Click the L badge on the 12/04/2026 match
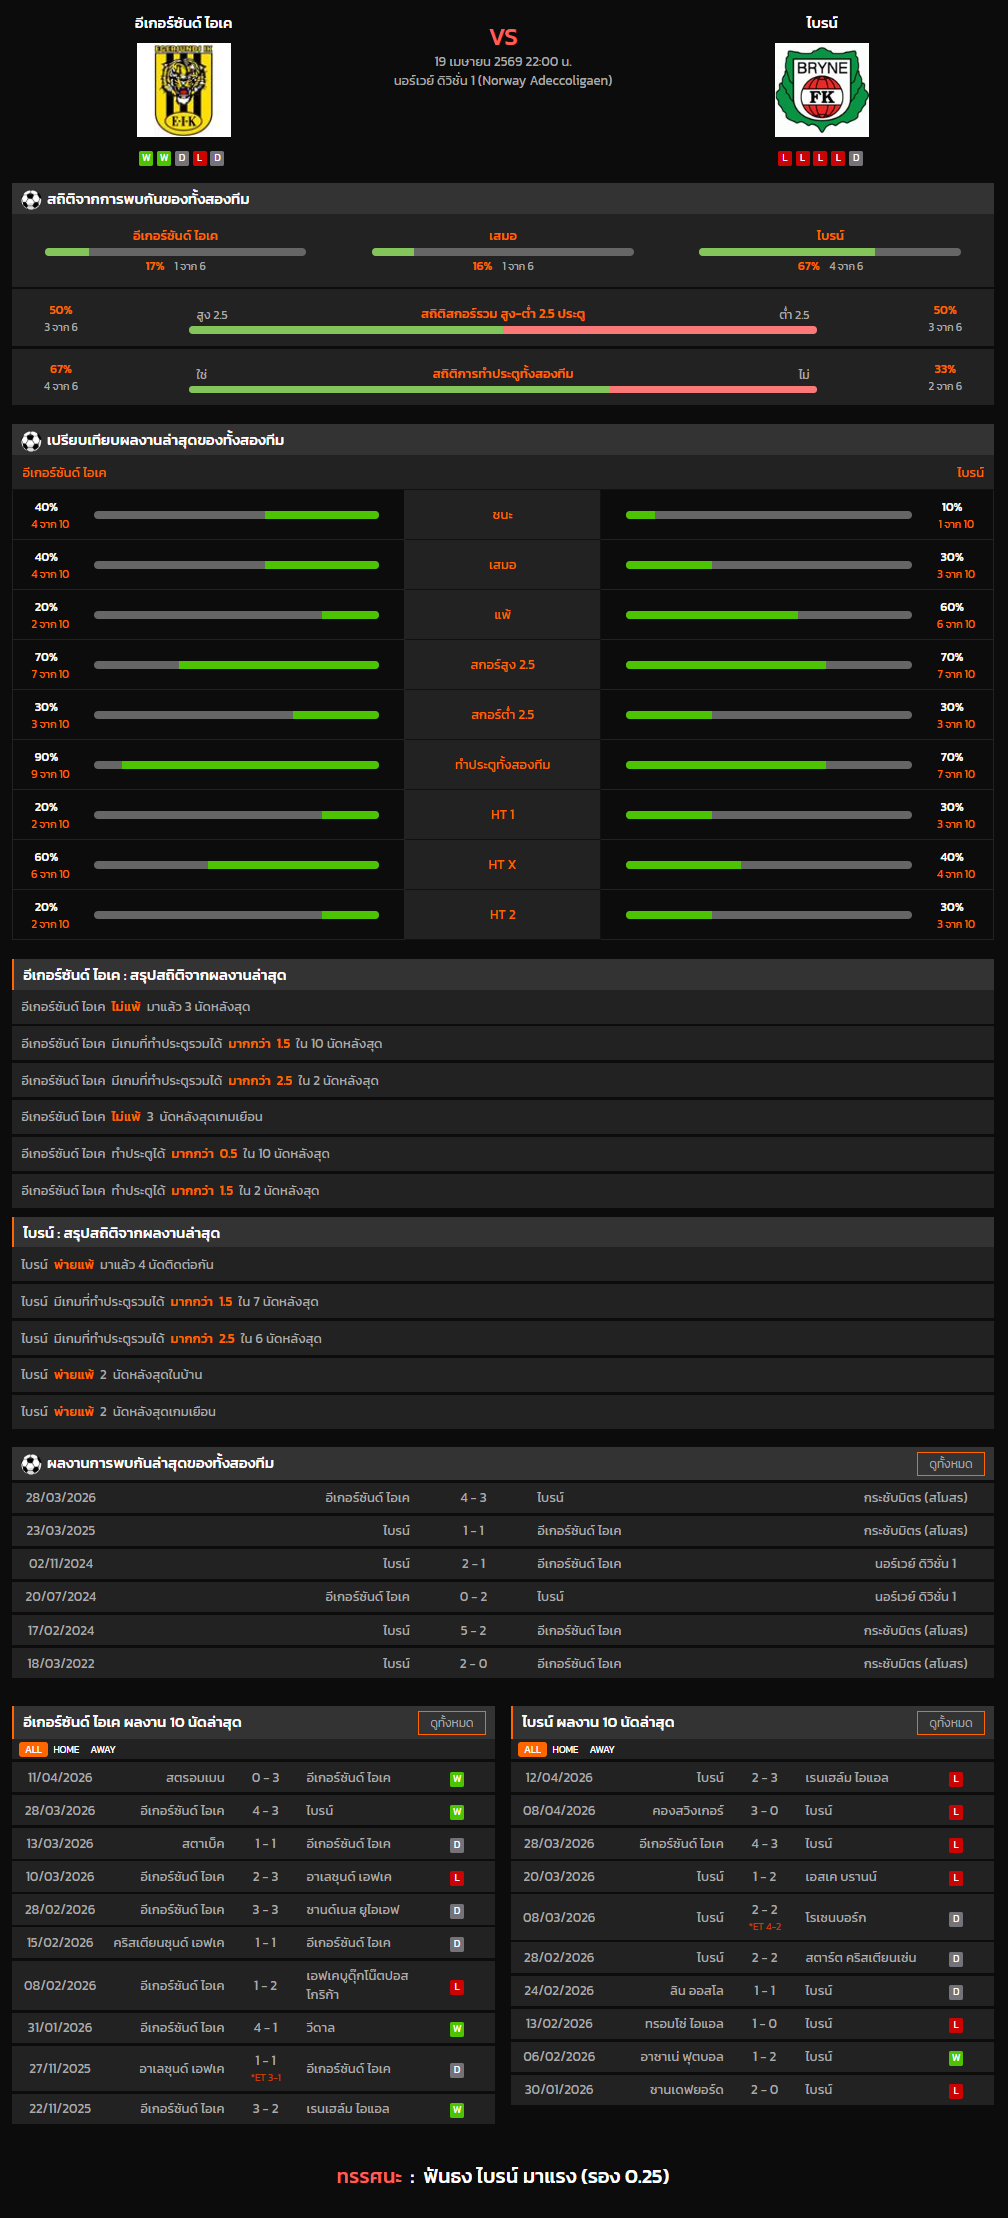1008x2218 pixels. point(955,1779)
